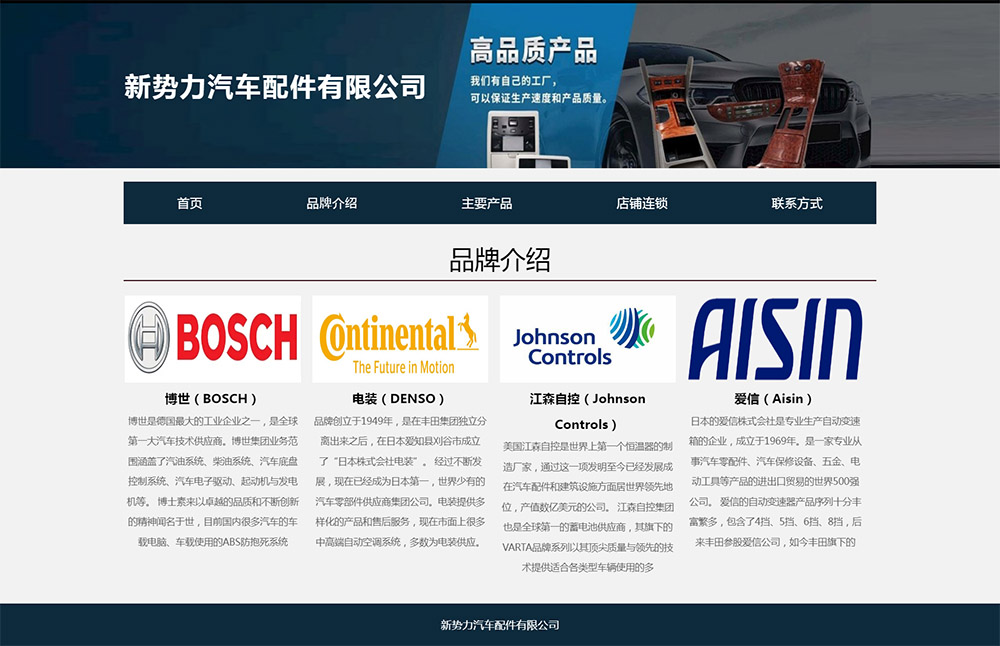
Task: Click the BOSCH brand logo image
Action: tap(212, 339)
